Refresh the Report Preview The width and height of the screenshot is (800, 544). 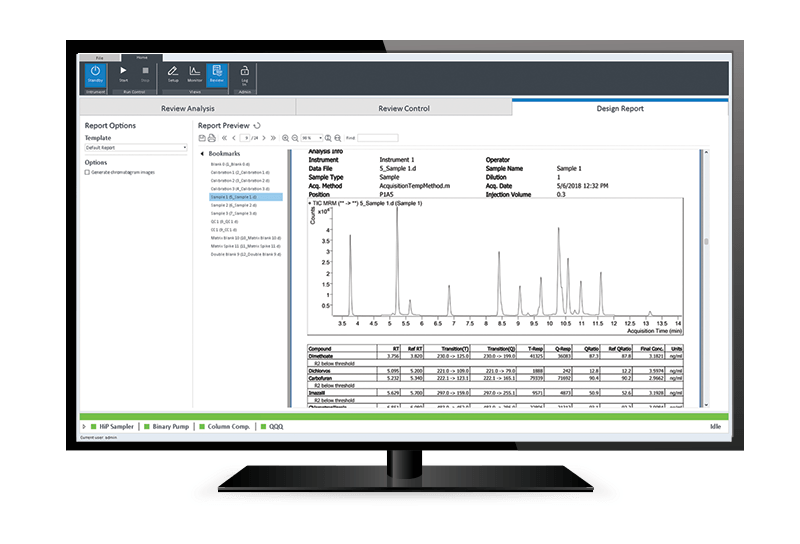pyautogui.click(x=257, y=126)
